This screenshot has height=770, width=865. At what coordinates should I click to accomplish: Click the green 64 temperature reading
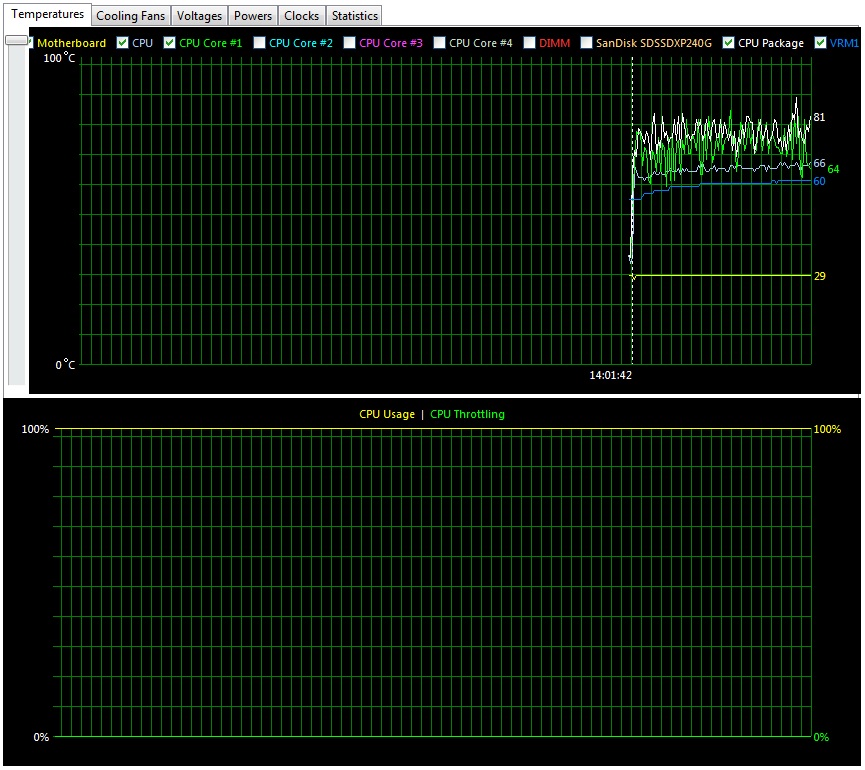pyautogui.click(x=833, y=169)
